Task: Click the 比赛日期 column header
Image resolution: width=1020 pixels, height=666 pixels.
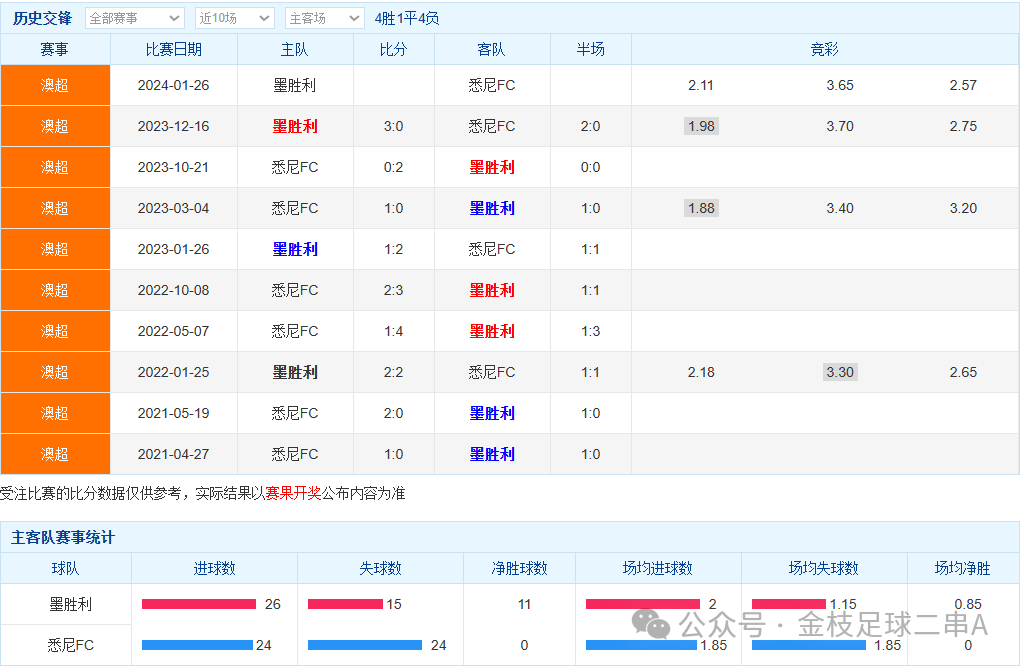Action: pos(174,49)
